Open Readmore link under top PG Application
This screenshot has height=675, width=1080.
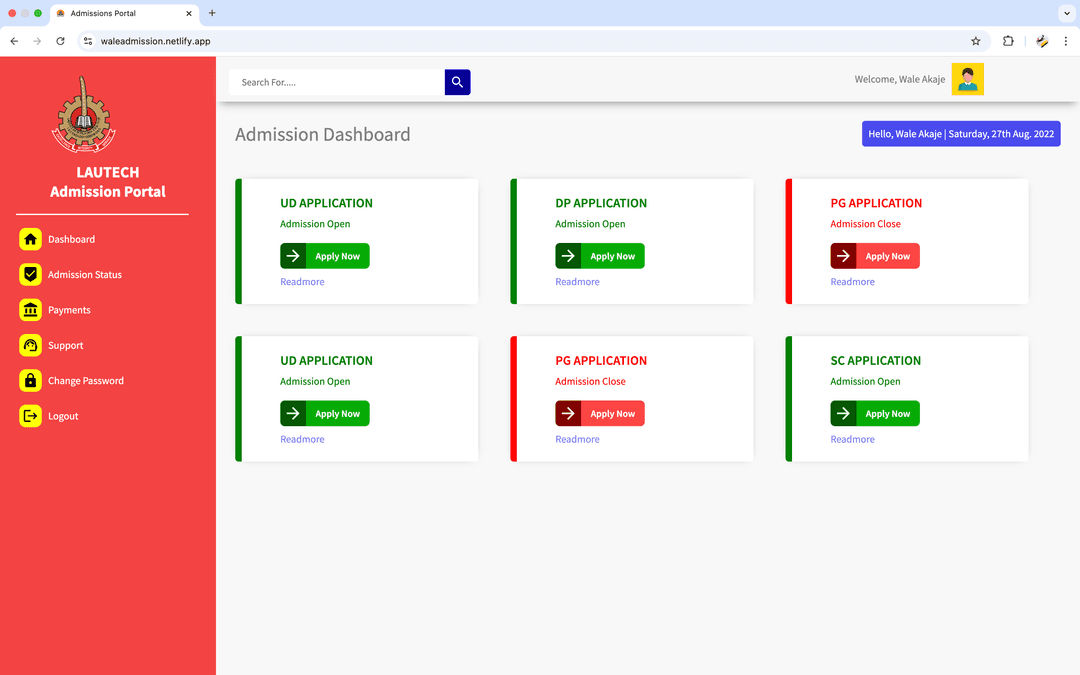point(852,282)
